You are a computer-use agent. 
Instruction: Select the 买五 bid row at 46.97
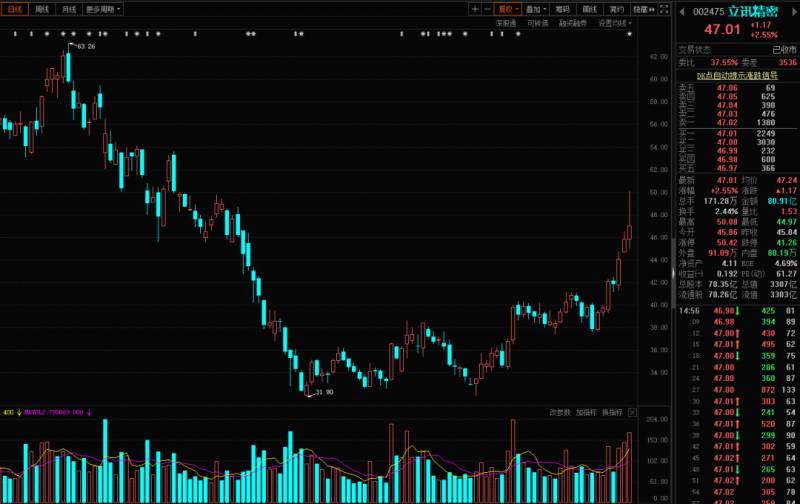tap(738, 168)
